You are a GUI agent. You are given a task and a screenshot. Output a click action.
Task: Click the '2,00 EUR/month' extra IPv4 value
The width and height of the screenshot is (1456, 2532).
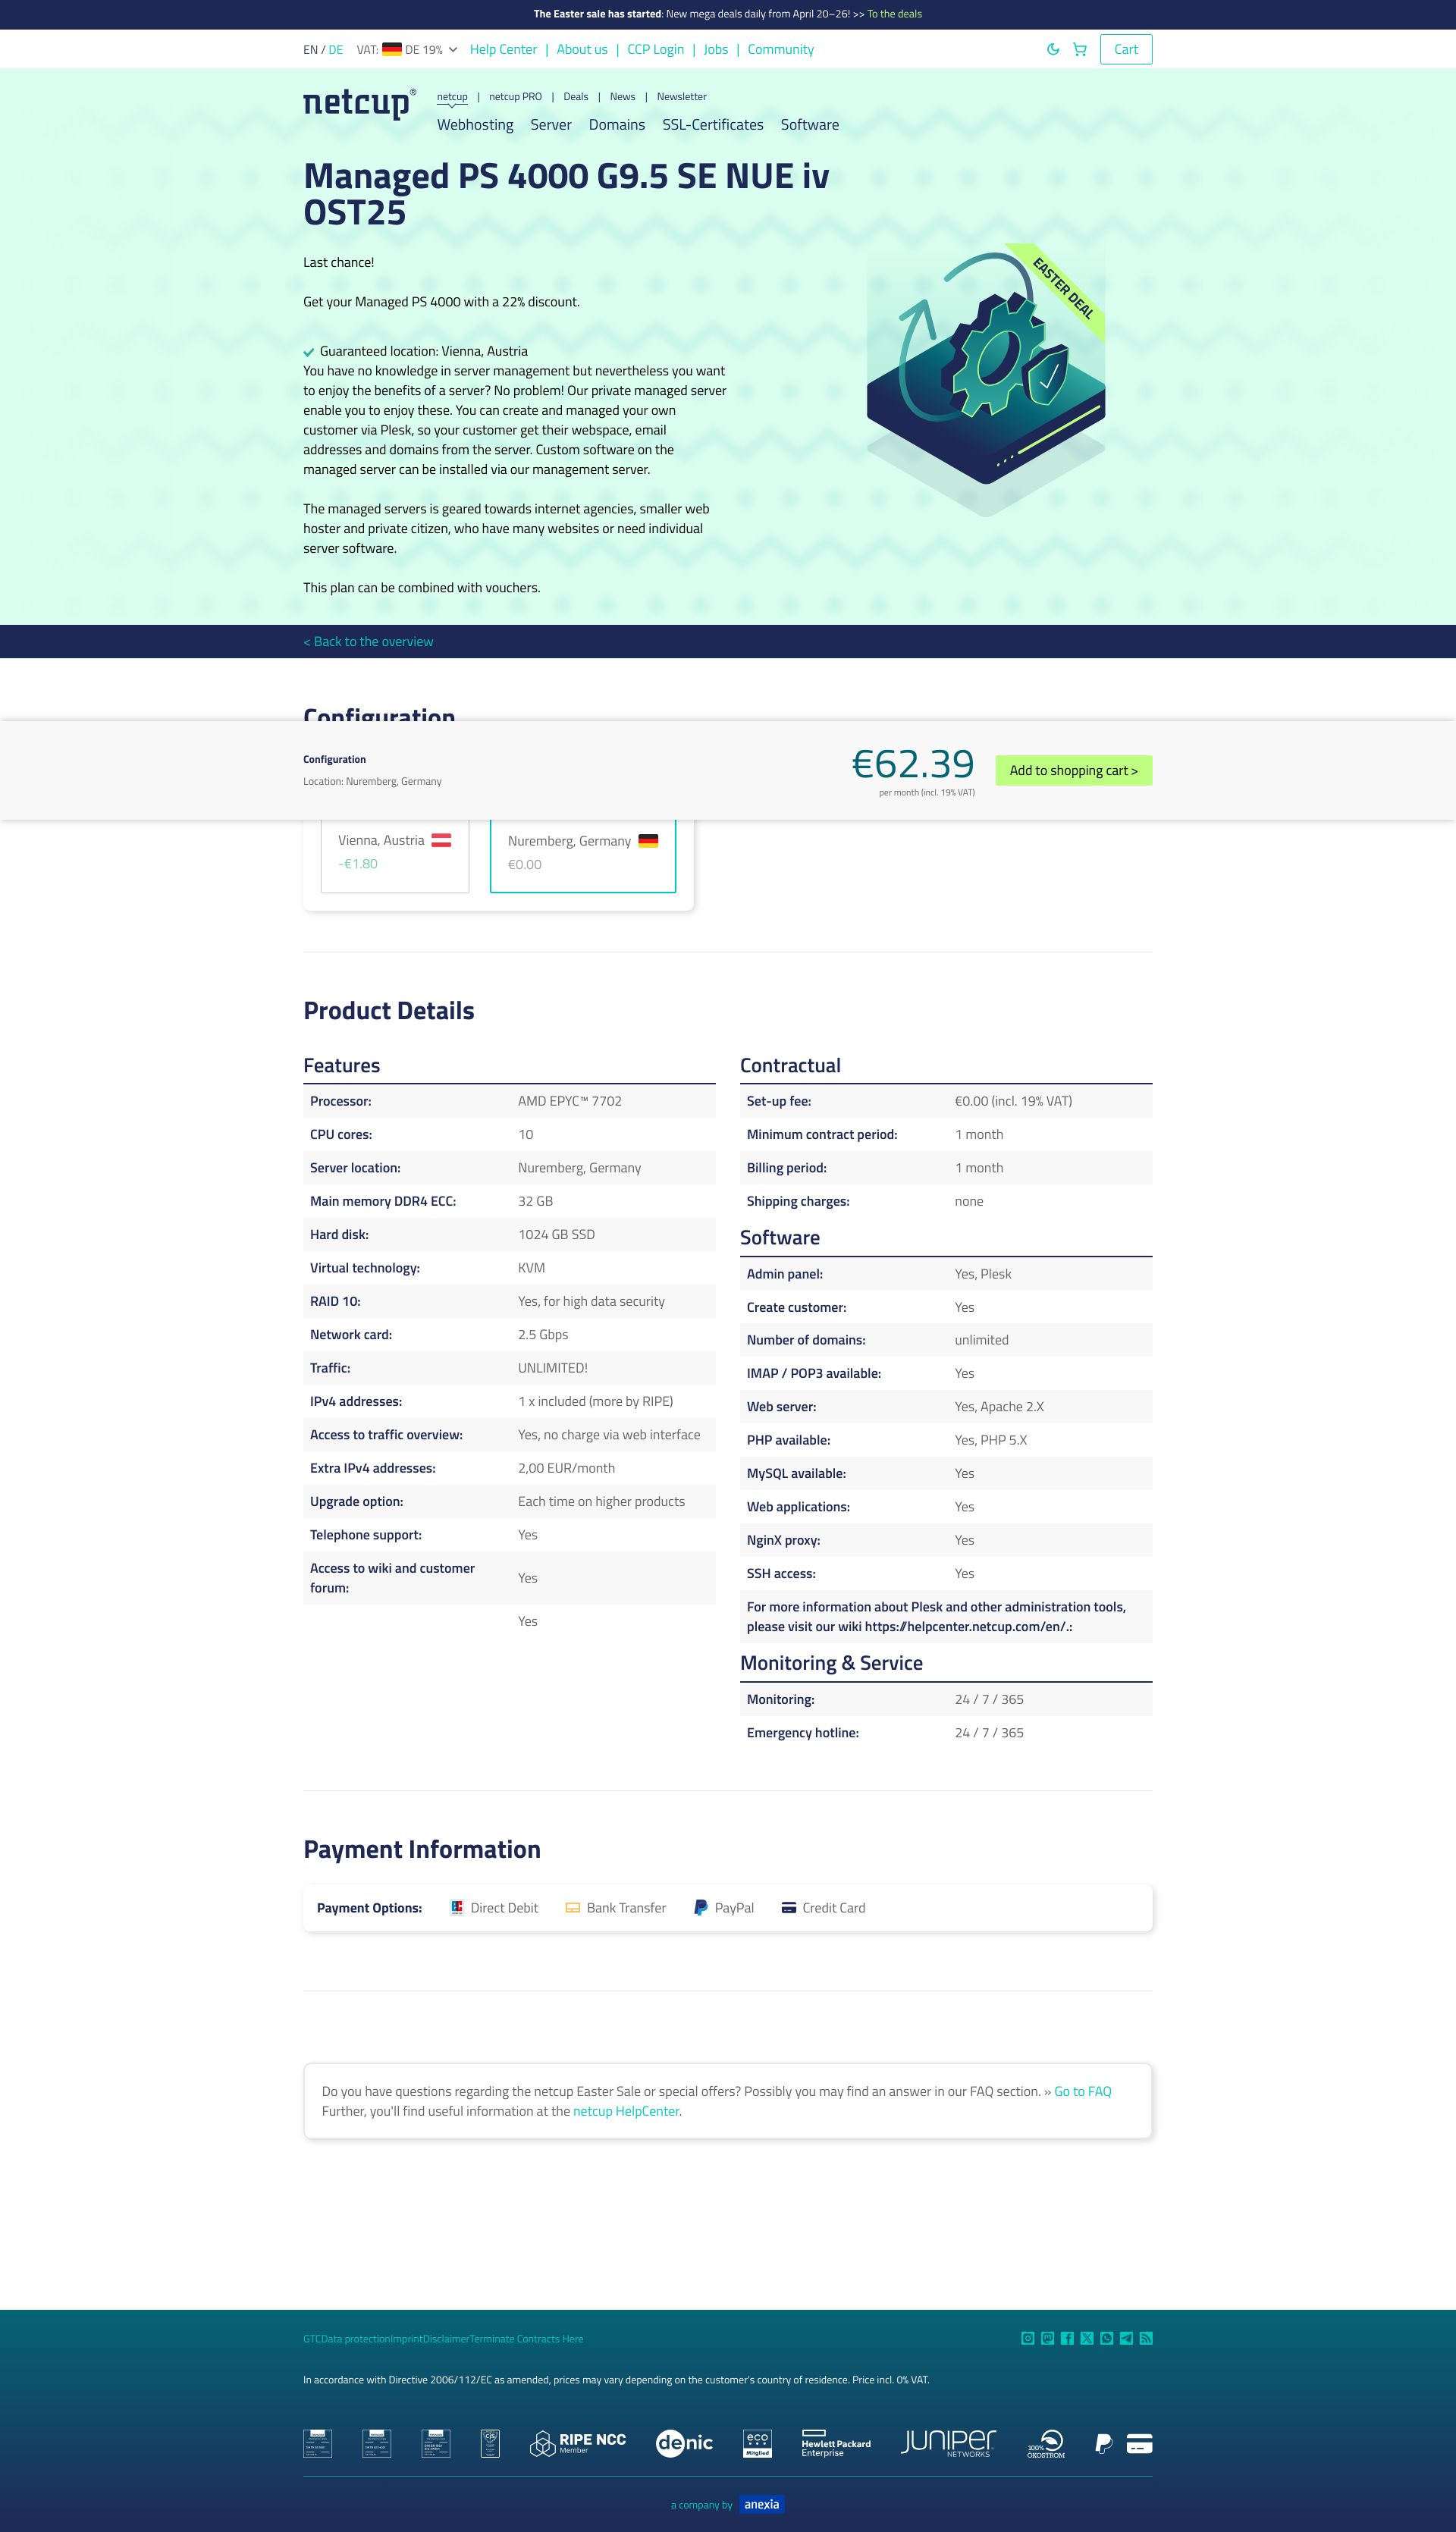click(x=567, y=1468)
